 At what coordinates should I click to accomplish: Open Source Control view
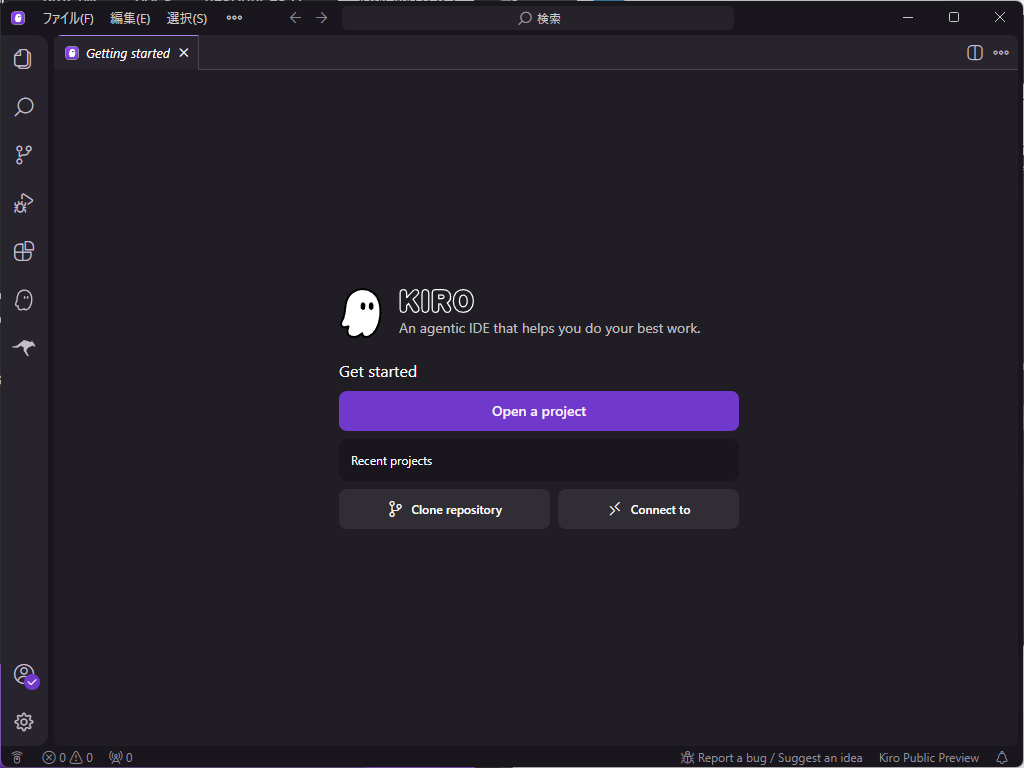[24, 155]
